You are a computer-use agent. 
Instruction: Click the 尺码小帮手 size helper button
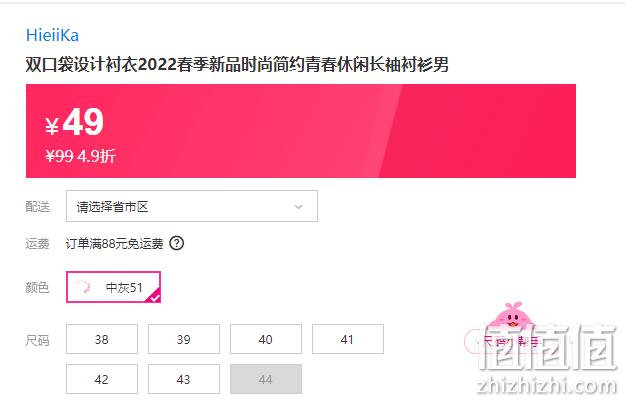pyautogui.click(x=507, y=341)
